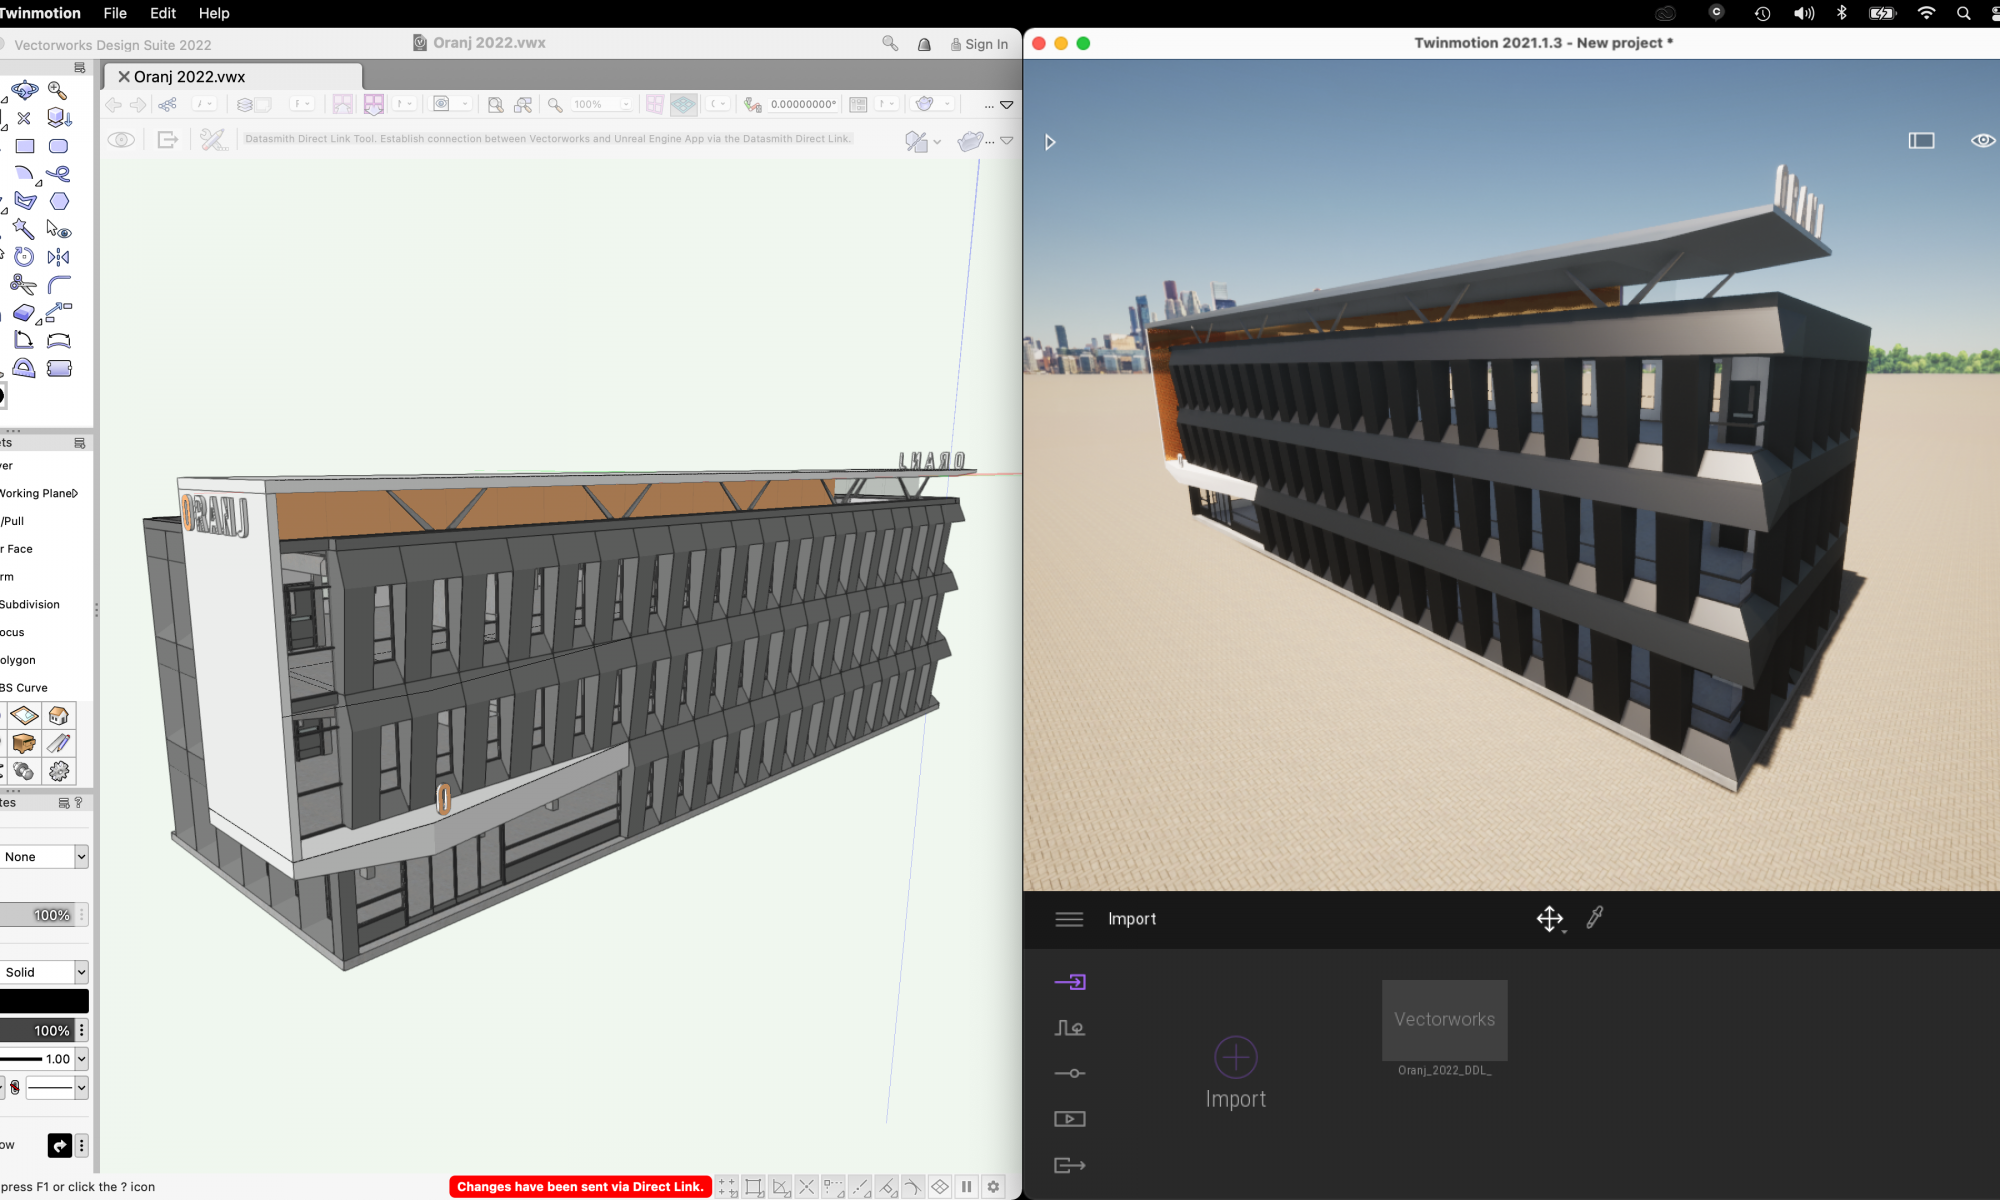Click Sign In in Vectorworks title bar
This screenshot has height=1200, width=2000.
coord(979,44)
